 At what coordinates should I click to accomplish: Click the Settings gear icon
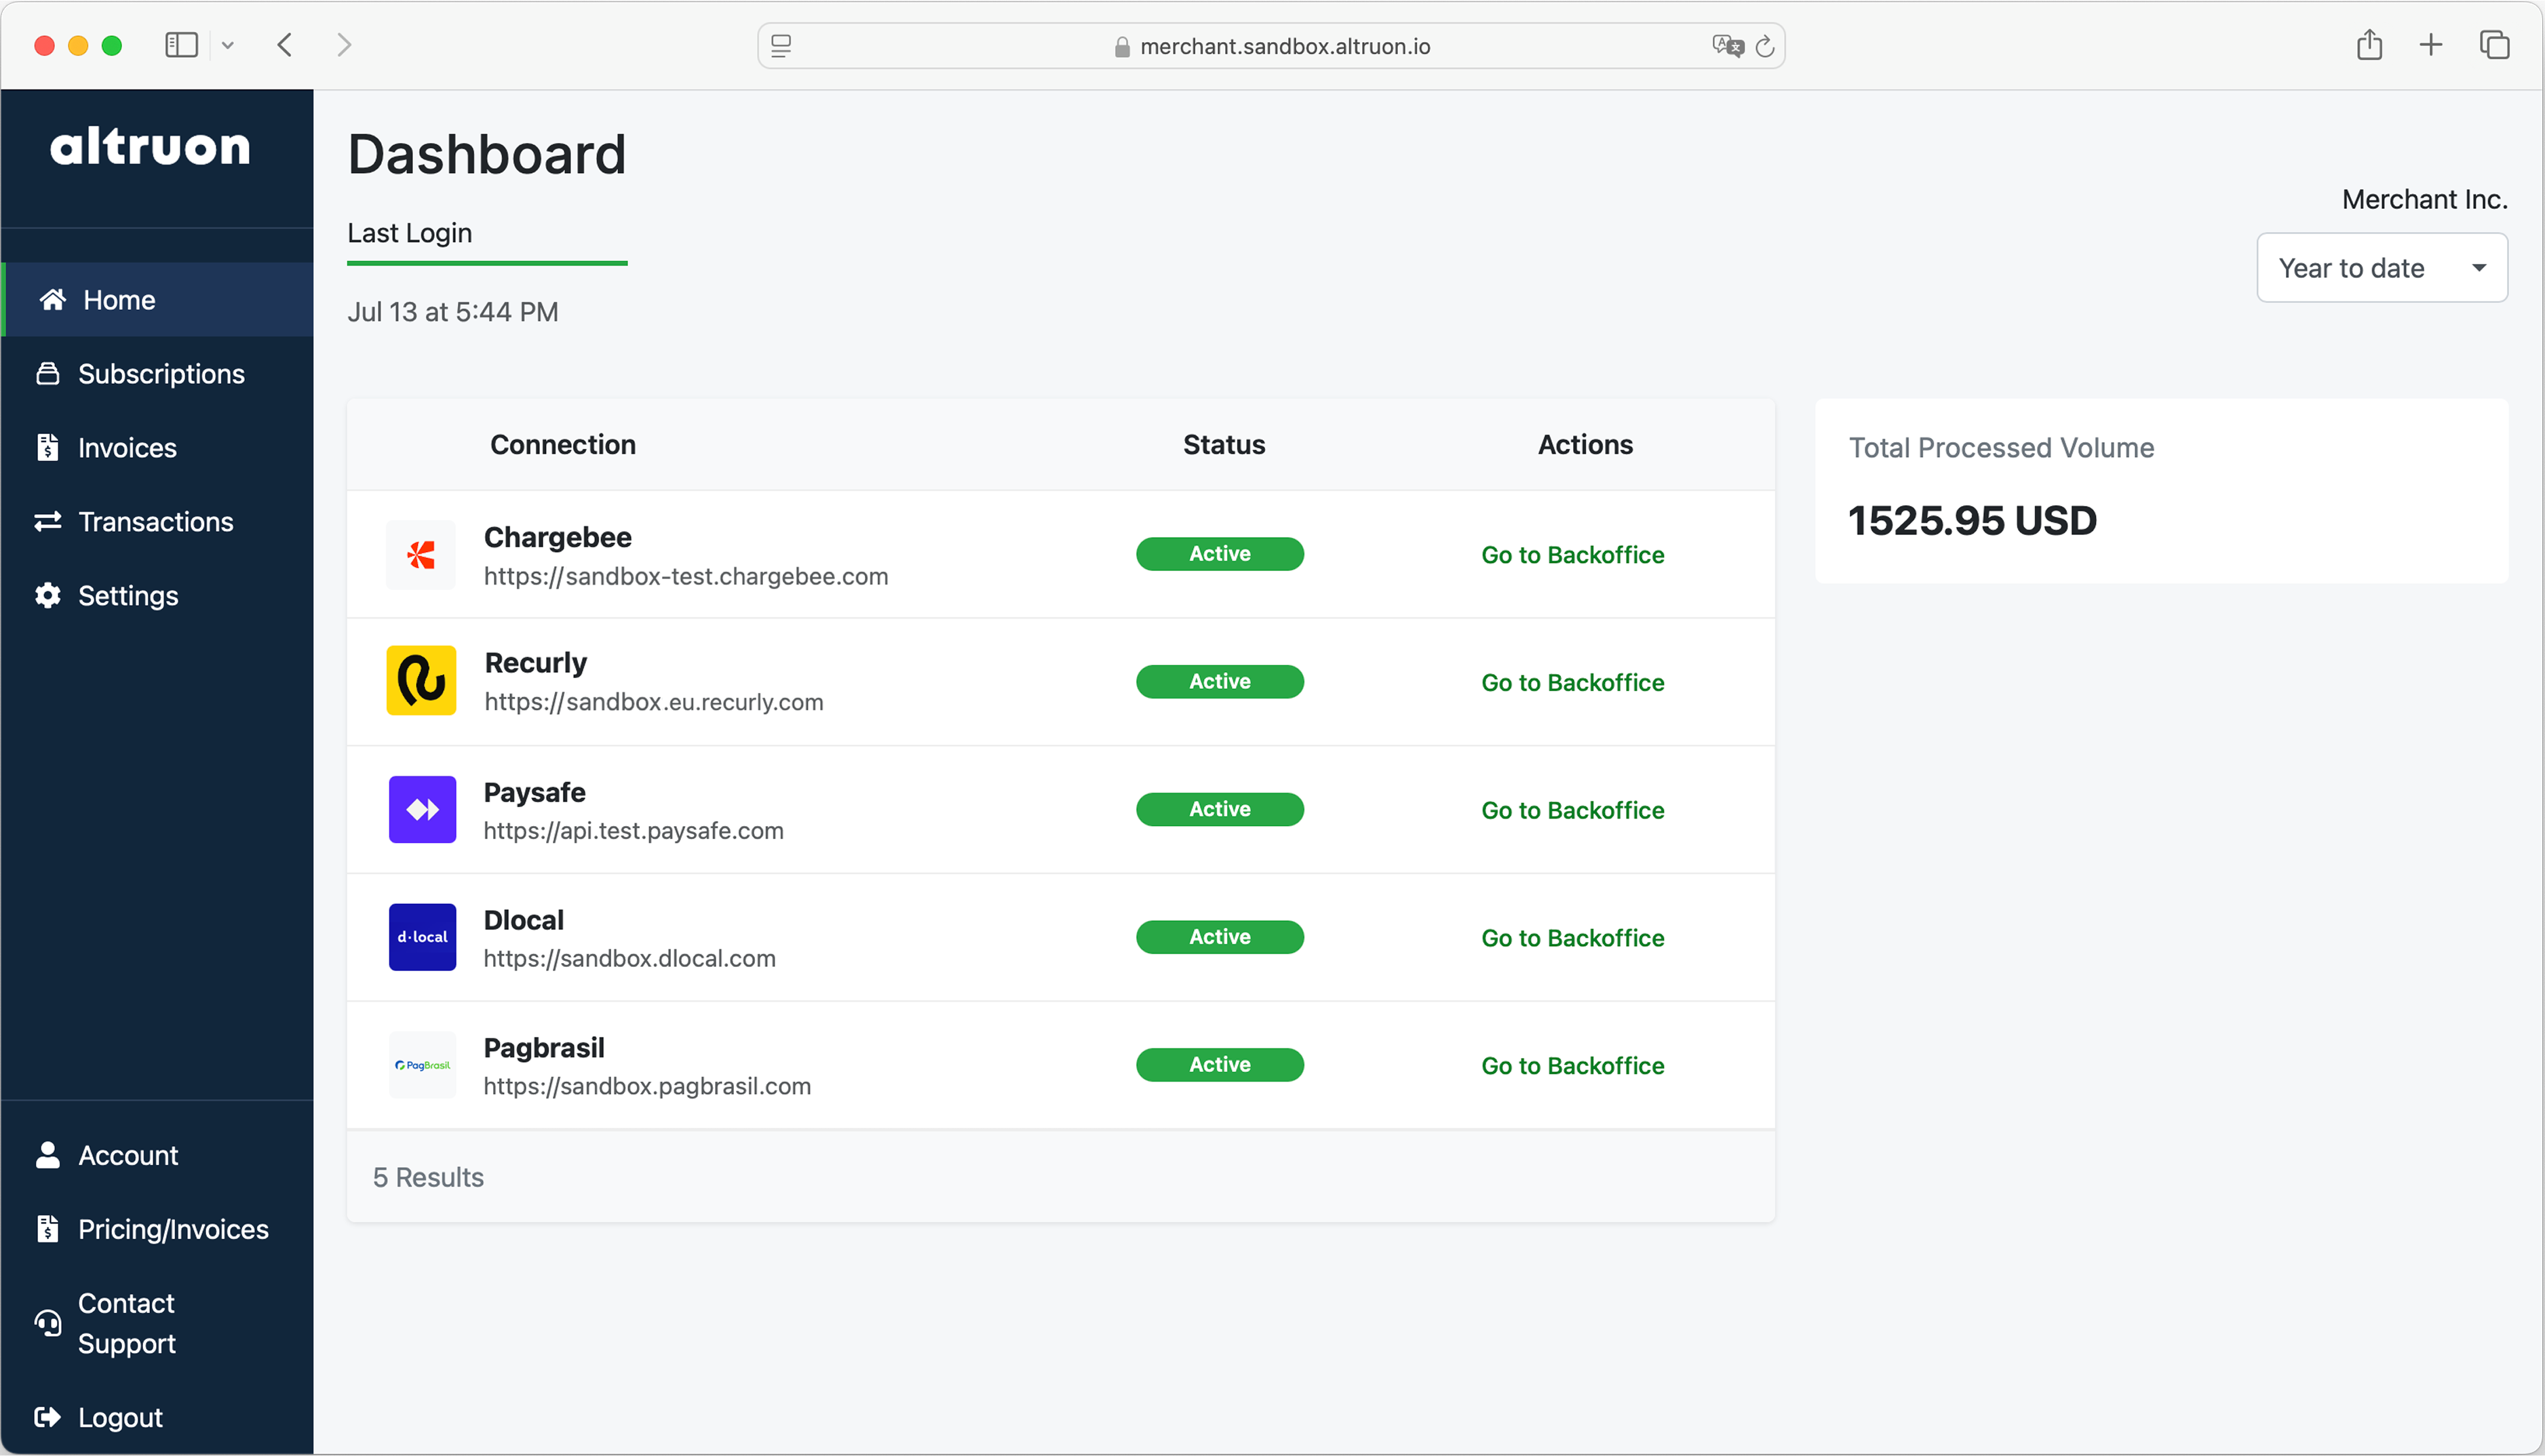pyautogui.click(x=47, y=596)
